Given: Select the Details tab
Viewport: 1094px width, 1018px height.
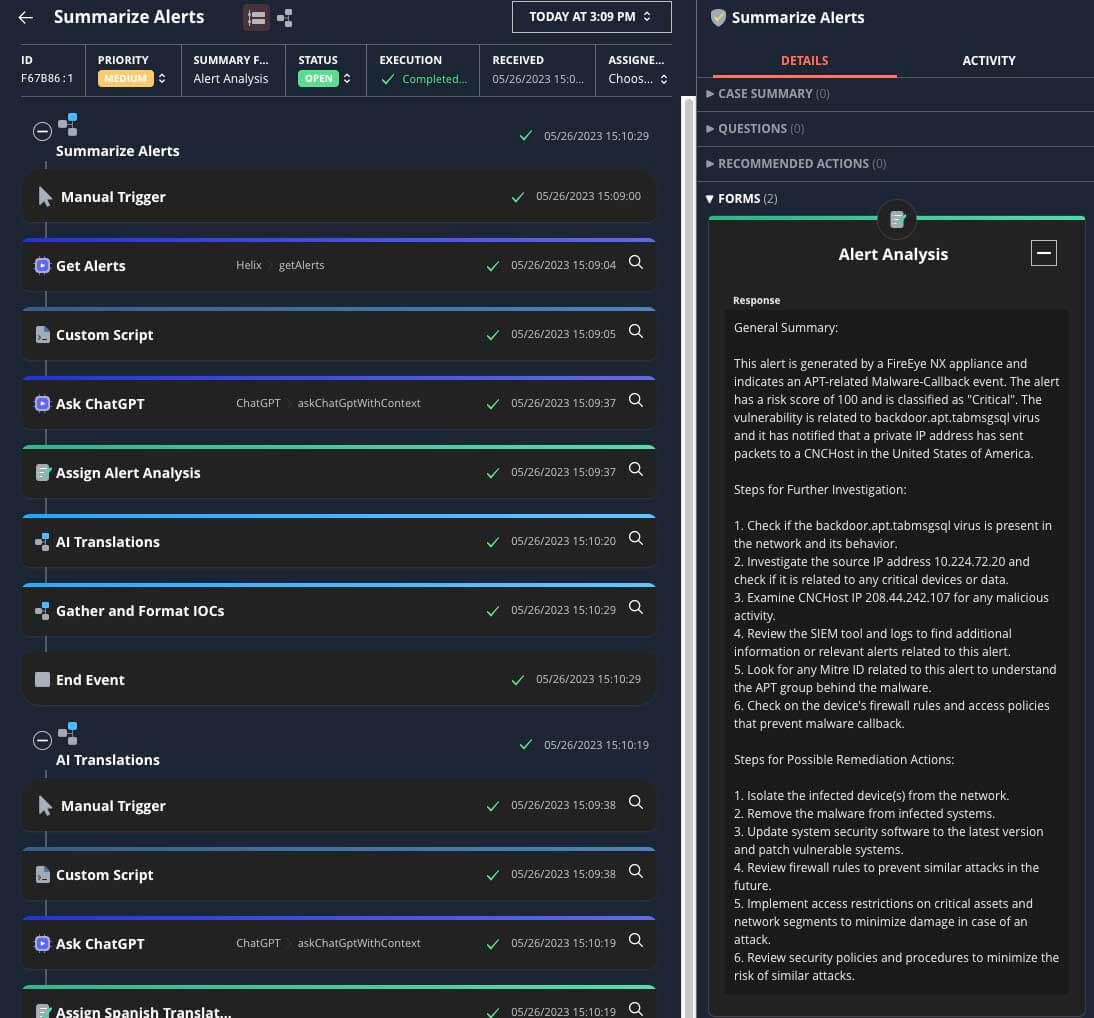Looking at the screenshot, I should pyautogui.click(x=804, y=60).
